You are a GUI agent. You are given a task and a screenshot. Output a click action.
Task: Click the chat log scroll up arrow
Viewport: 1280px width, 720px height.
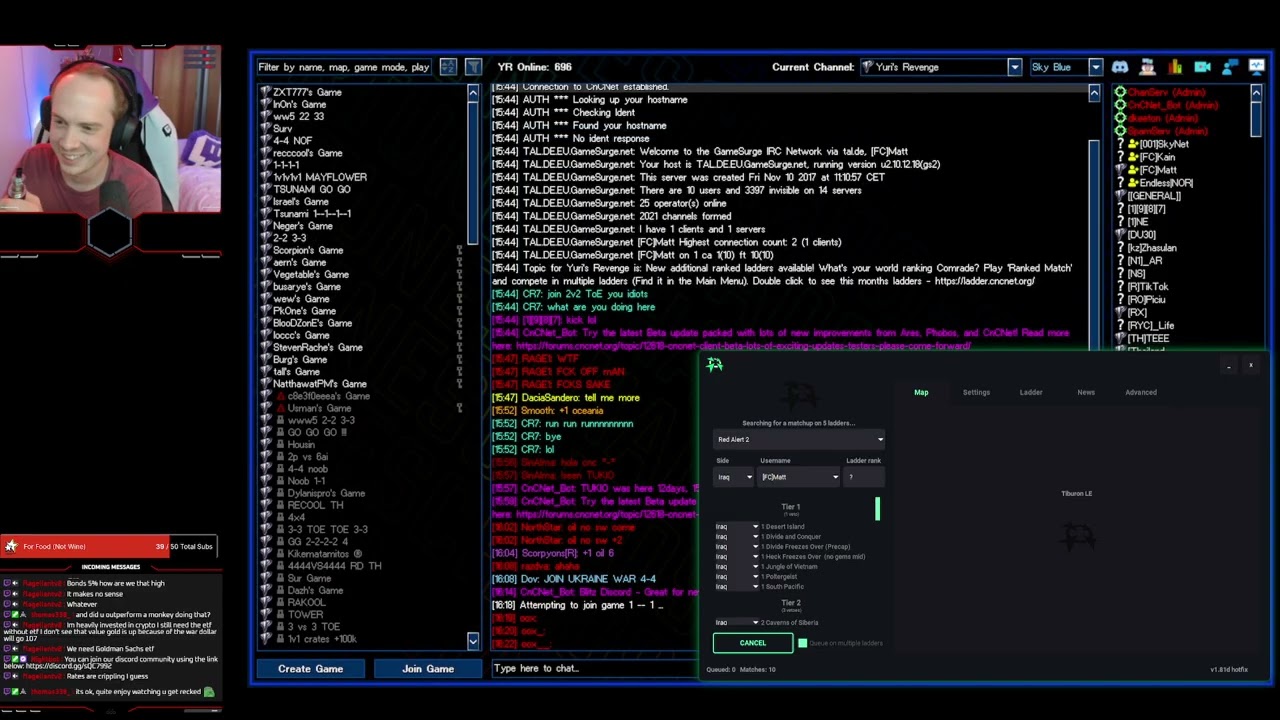tap(1094, 93)
